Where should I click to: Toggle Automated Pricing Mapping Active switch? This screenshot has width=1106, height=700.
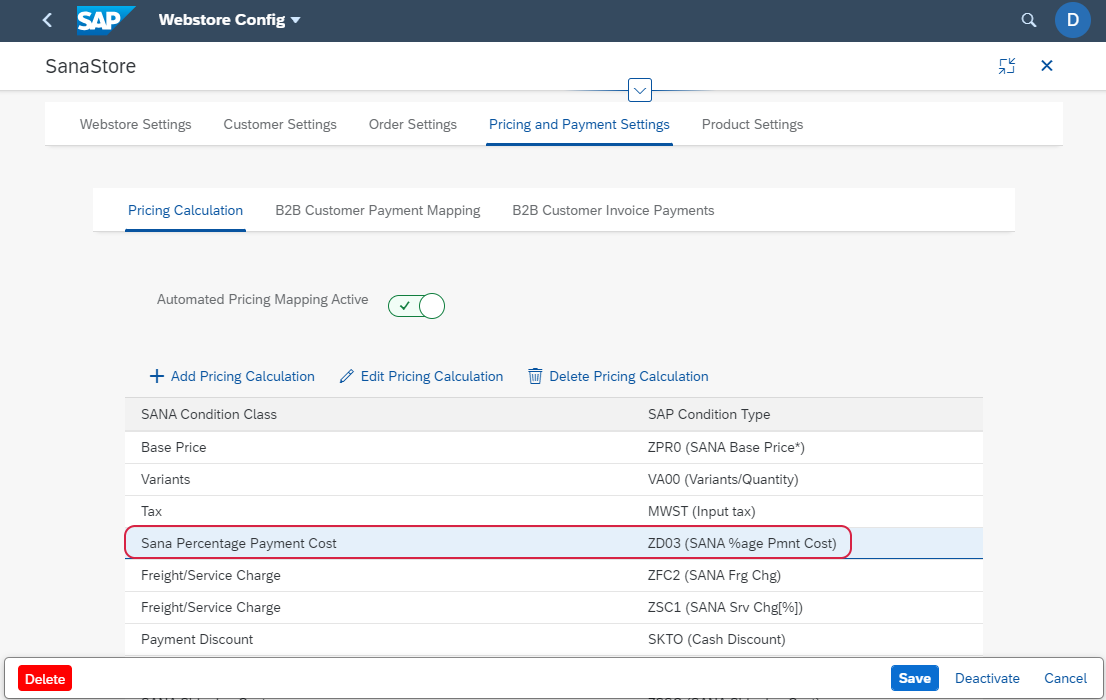416,306
